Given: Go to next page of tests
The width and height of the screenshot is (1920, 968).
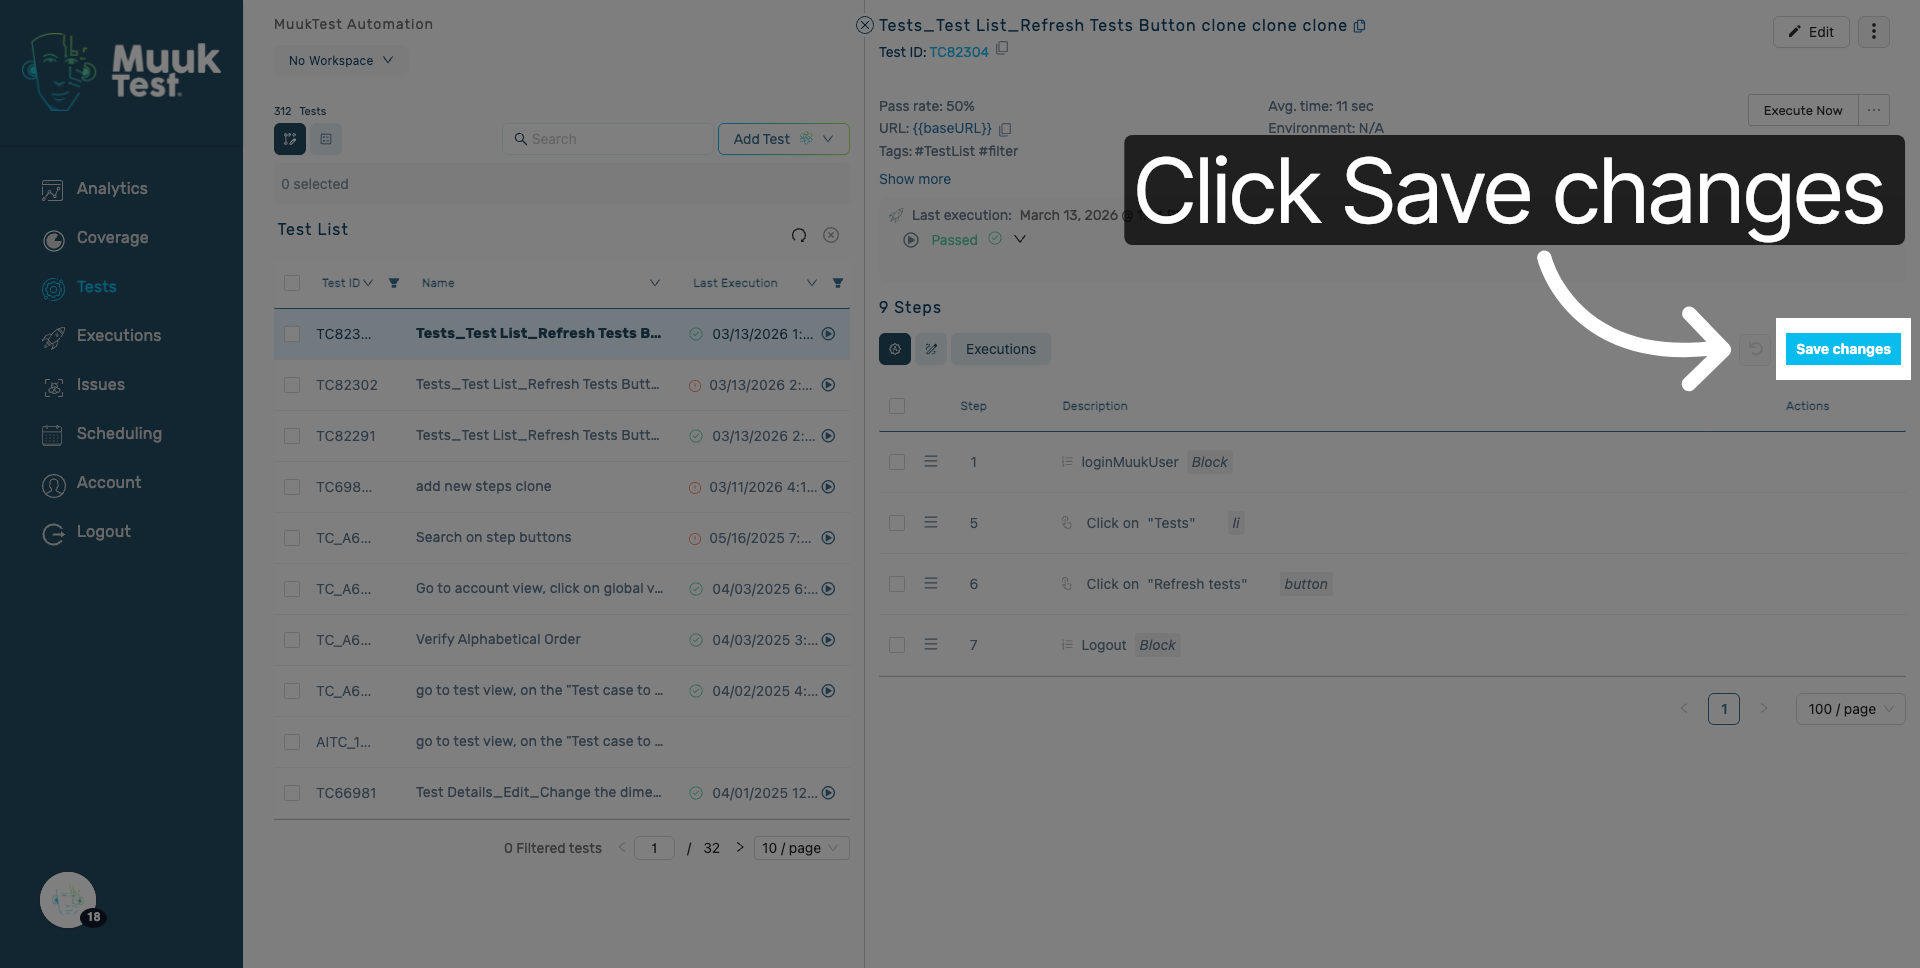Looking at the screenshot, I should click(x=740, y=847).
